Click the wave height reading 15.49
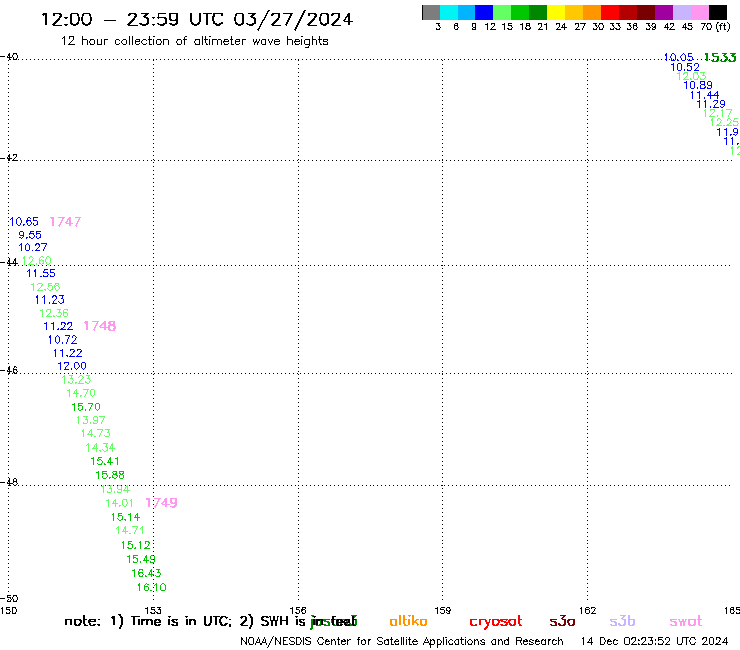Viewport: 740px width, 650px height. tap(141, 559)
